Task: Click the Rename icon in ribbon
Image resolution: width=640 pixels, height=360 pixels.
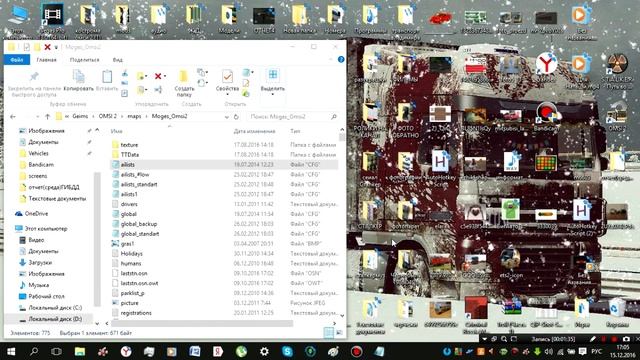Action: point(158,90)
